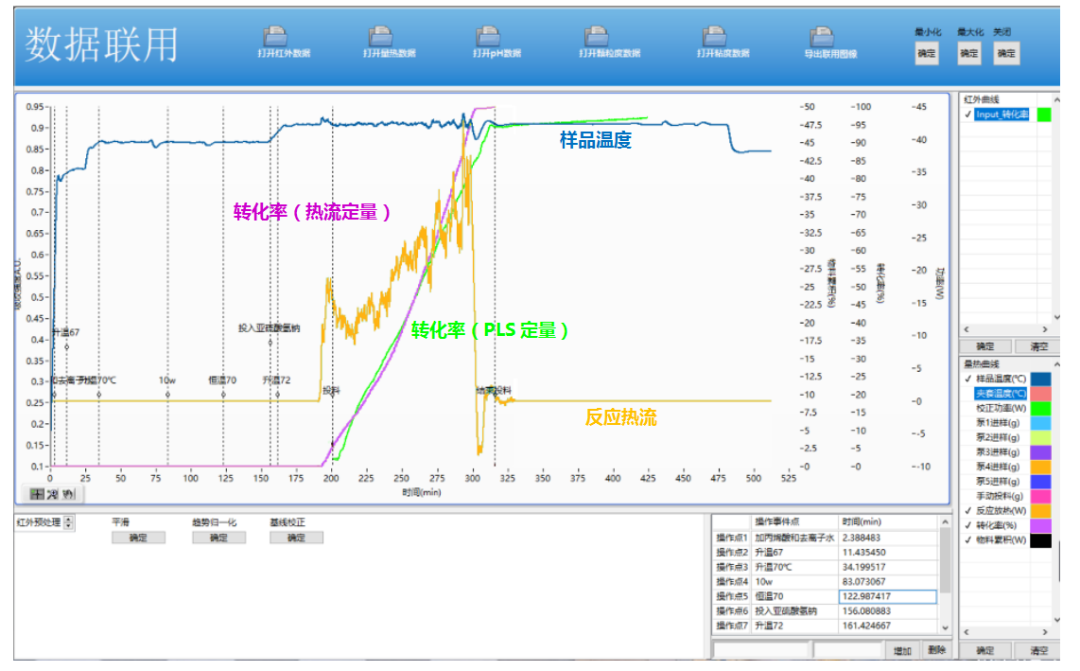This screenshot has height=671, width=1080.
Task: Click the 恒温70 time cell 122.987417
Action: (x=887, y=597)
